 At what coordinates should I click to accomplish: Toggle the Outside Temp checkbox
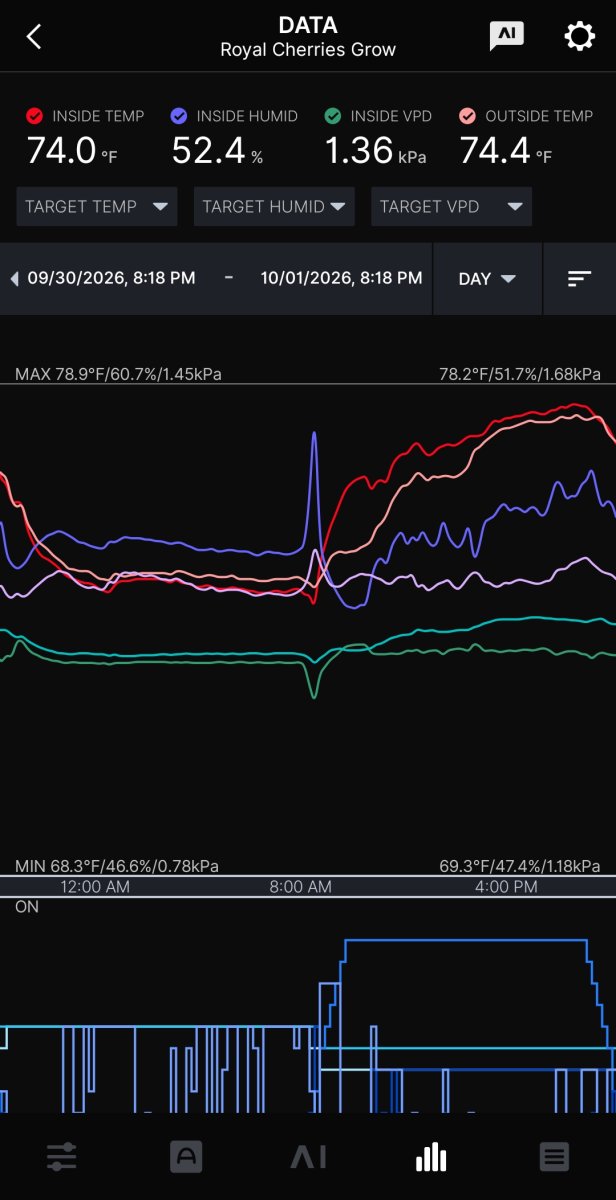(x=468, y=116)
